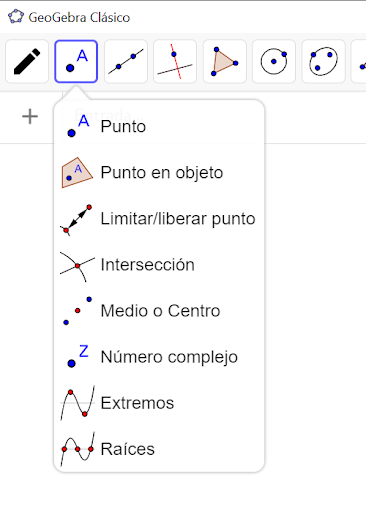Select Número complejo tool
This screenshot has width=366, height=512.
coord(159,357)
